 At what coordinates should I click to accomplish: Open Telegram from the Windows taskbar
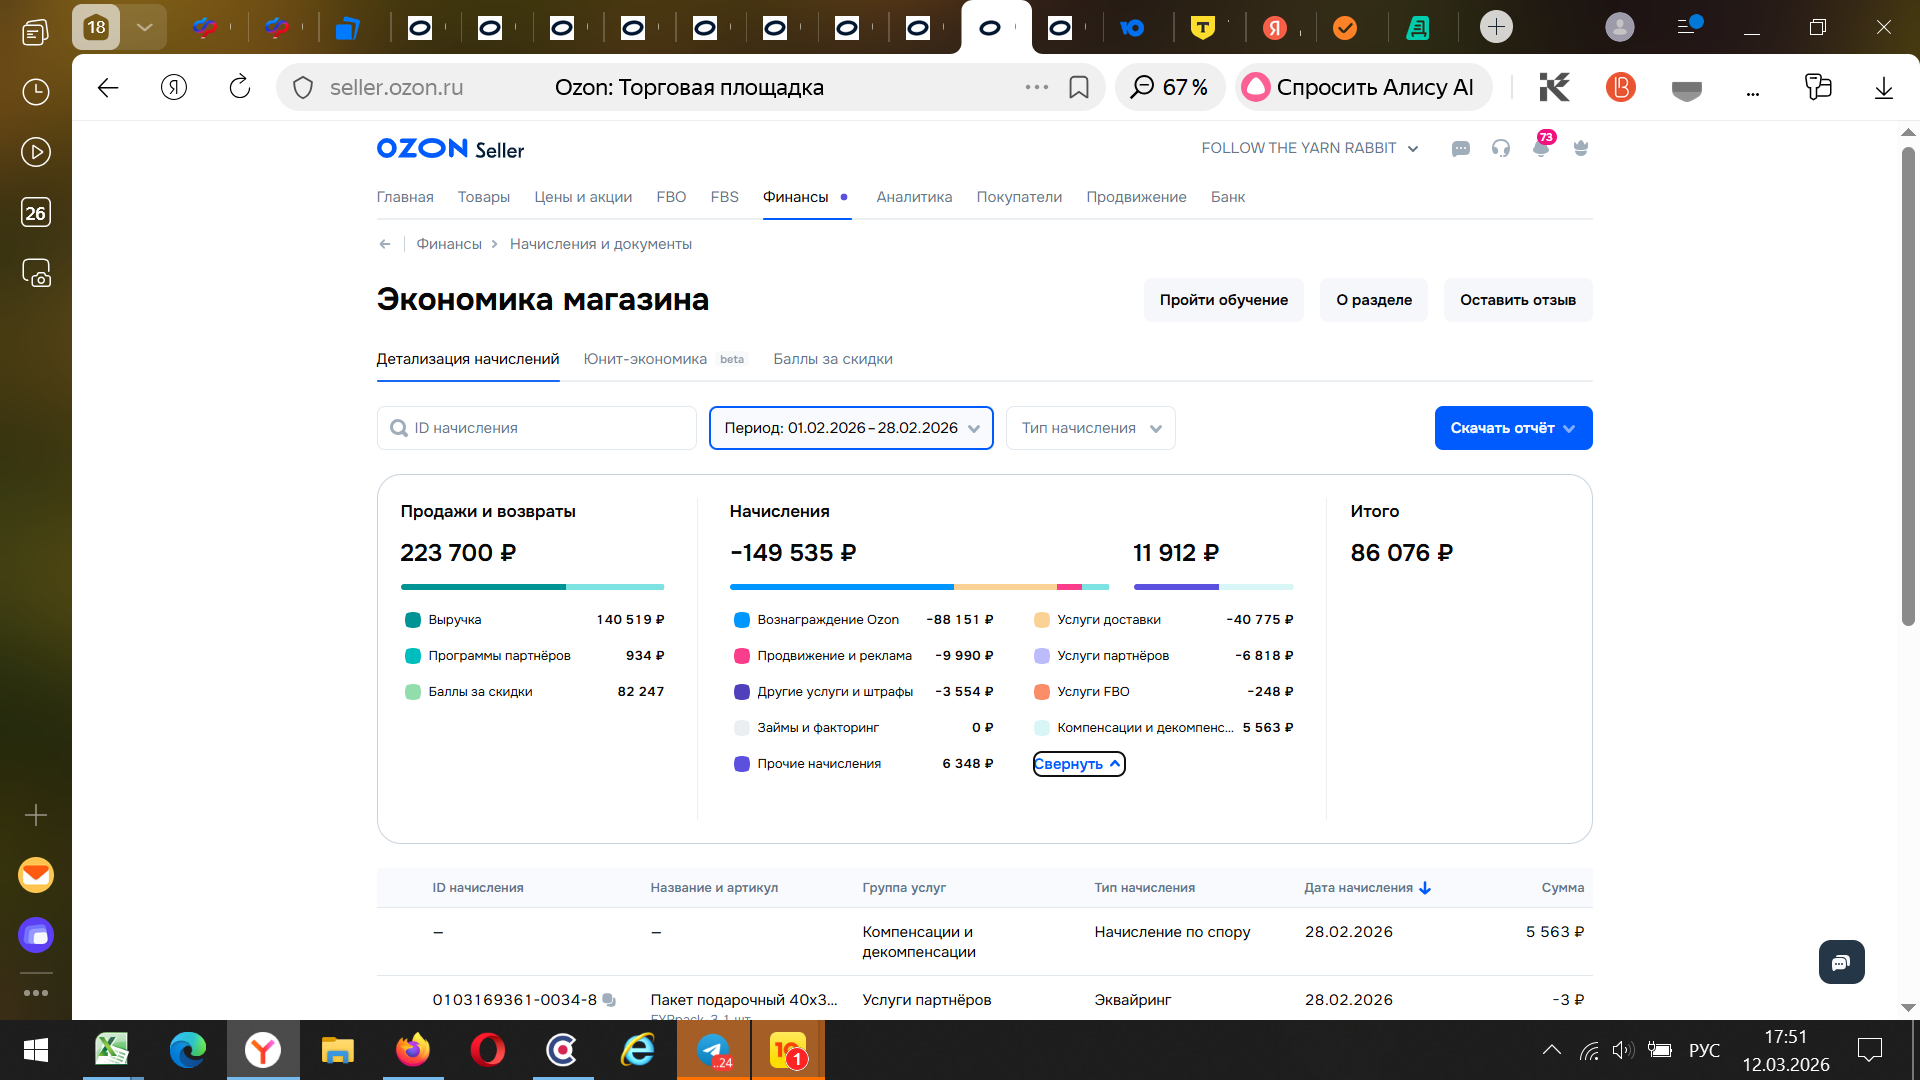714,1050
